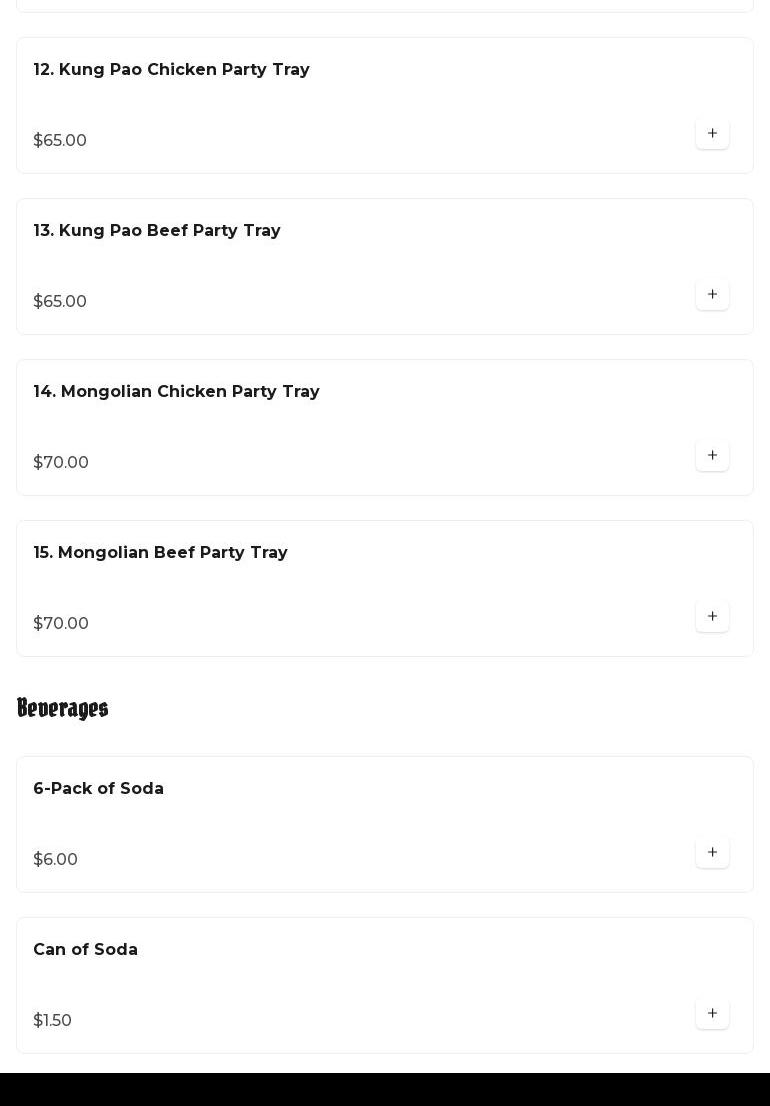Screen dimensions: 770x1106
Task: Click the $65.00 price of Kung Pao Chicken tray
Action: [60, 141]
